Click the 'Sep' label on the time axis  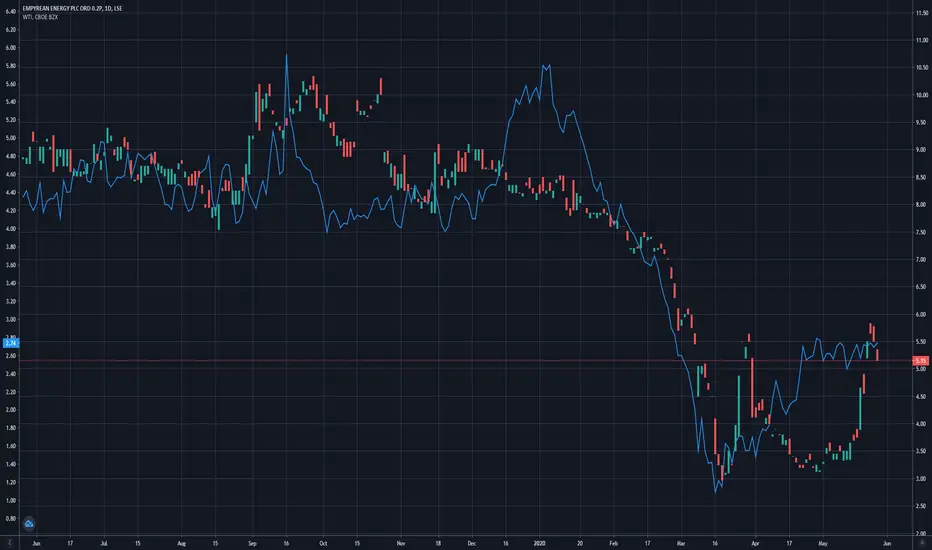coord(252,543)
